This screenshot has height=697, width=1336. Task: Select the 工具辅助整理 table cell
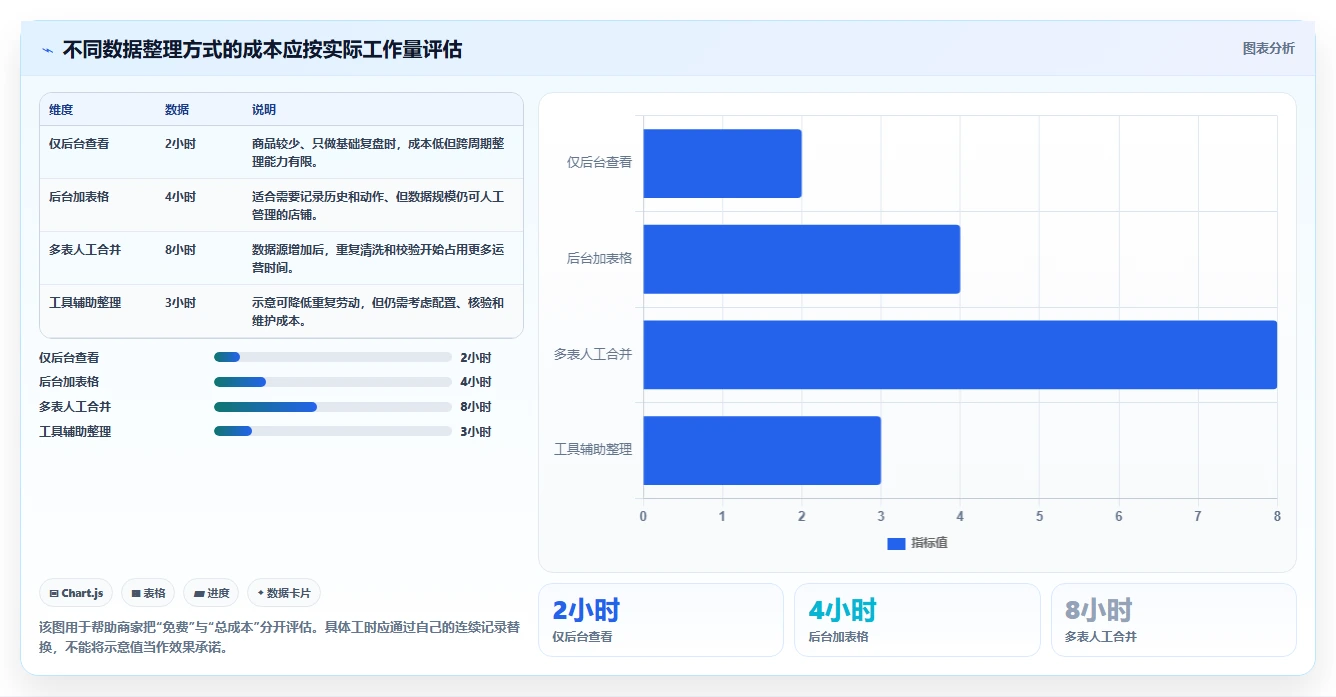point(85,303)
